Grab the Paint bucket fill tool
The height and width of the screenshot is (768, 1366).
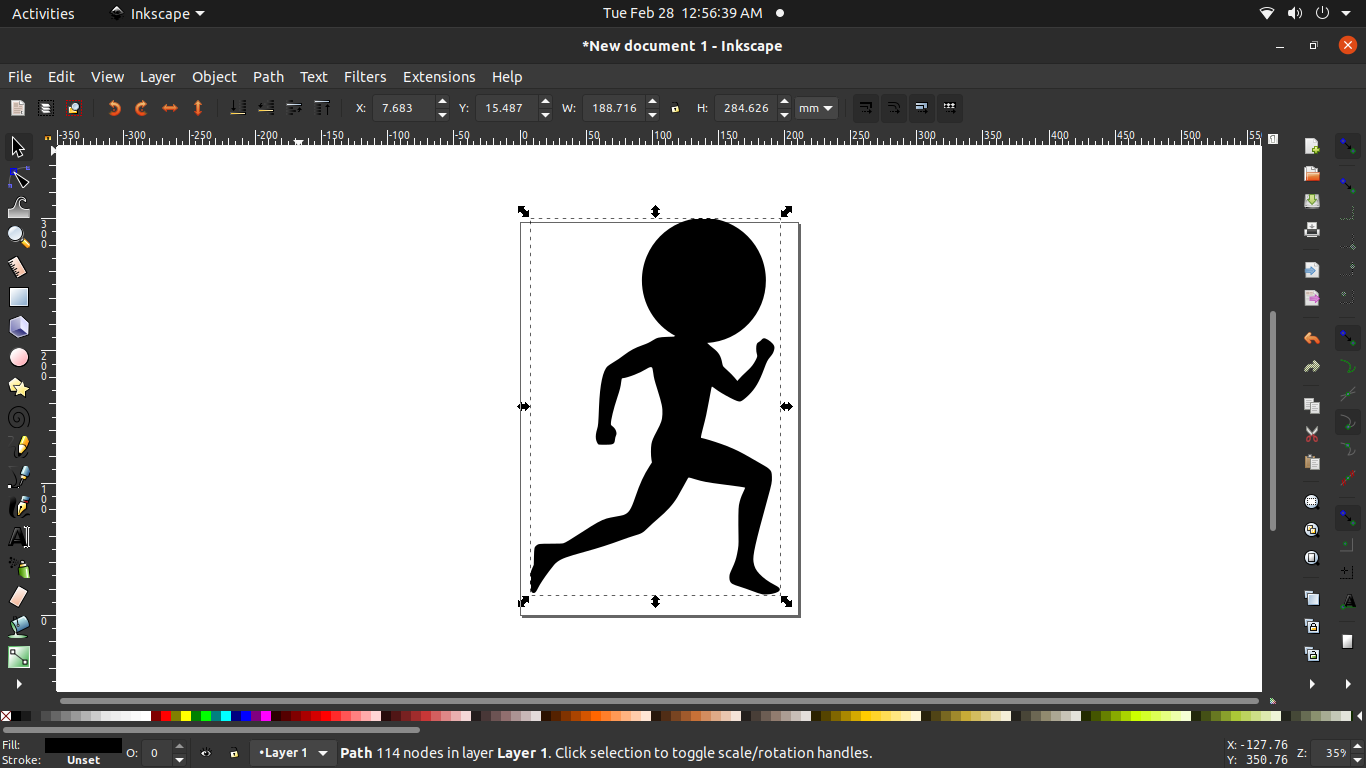tap(17, 627)
